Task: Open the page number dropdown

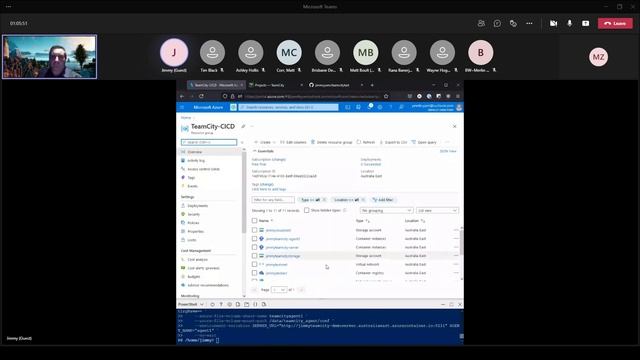Action: tap(279, 290)
